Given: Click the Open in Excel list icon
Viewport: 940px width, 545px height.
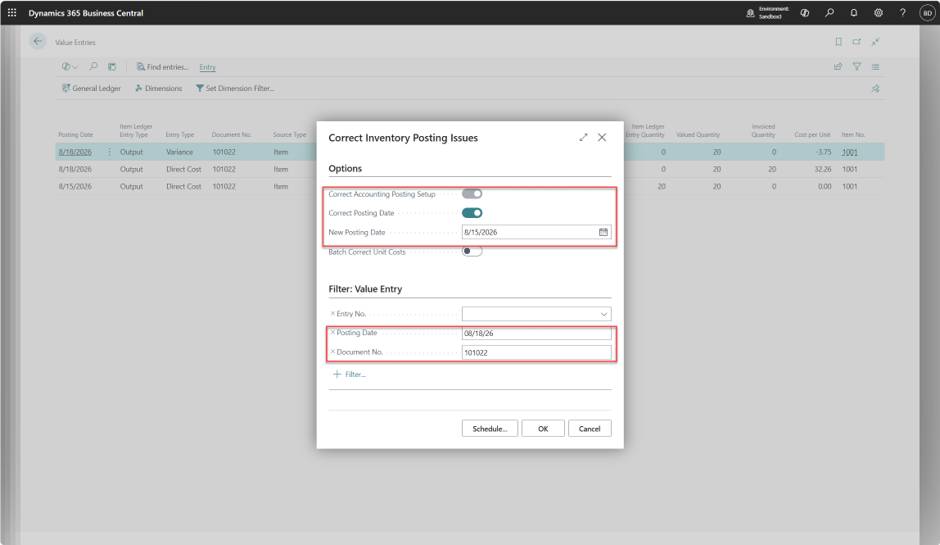Looking at the screenshot, I should pyautogui.click(x=112, y=67).
